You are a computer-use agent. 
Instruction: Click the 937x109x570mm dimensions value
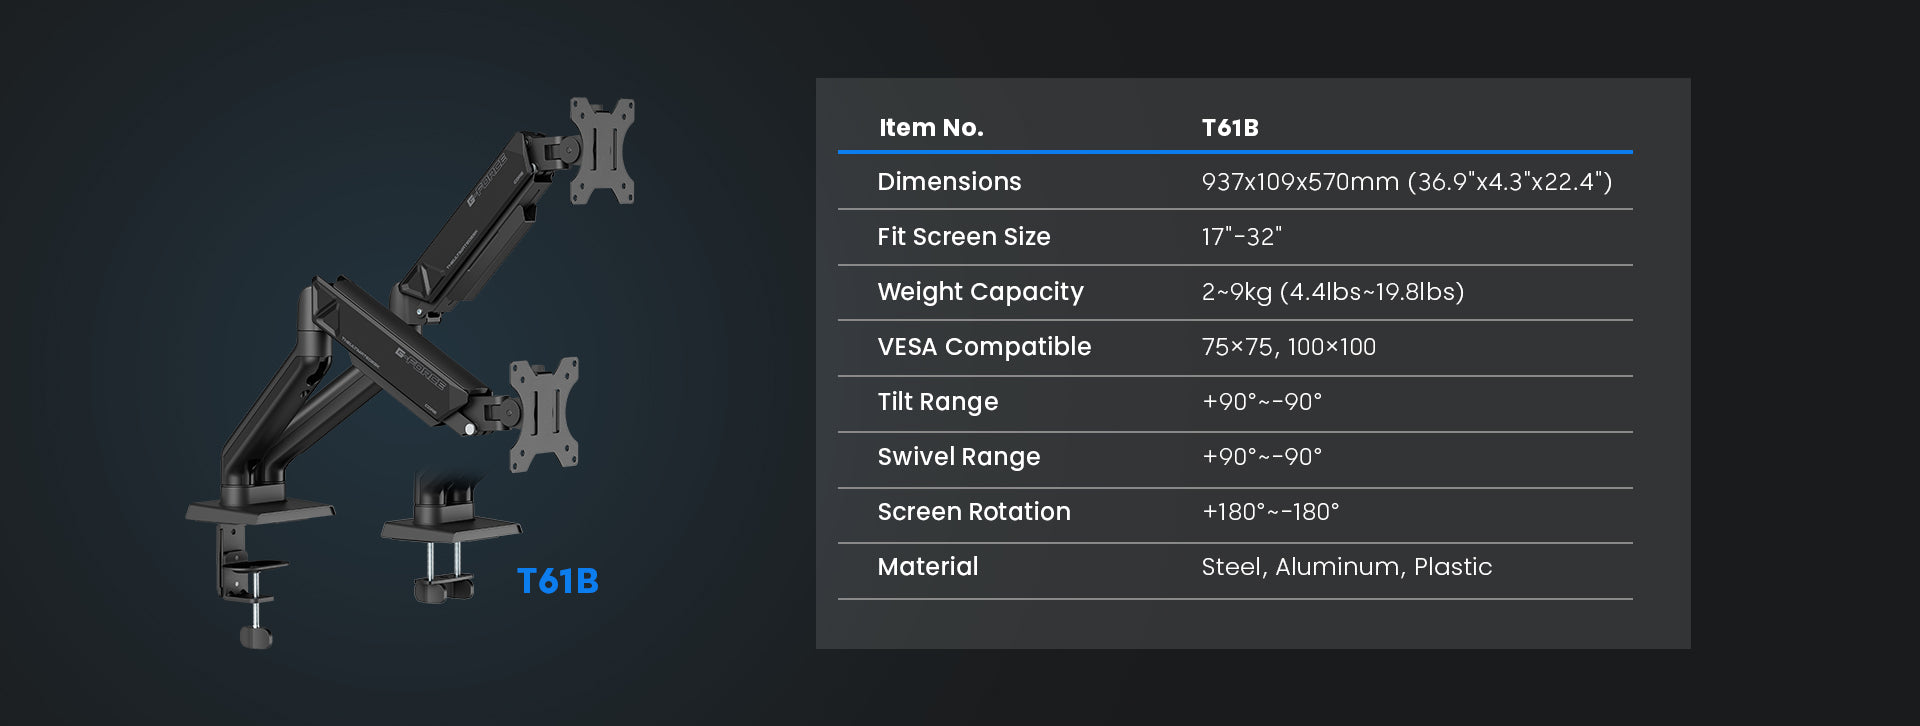point(1406,182)
